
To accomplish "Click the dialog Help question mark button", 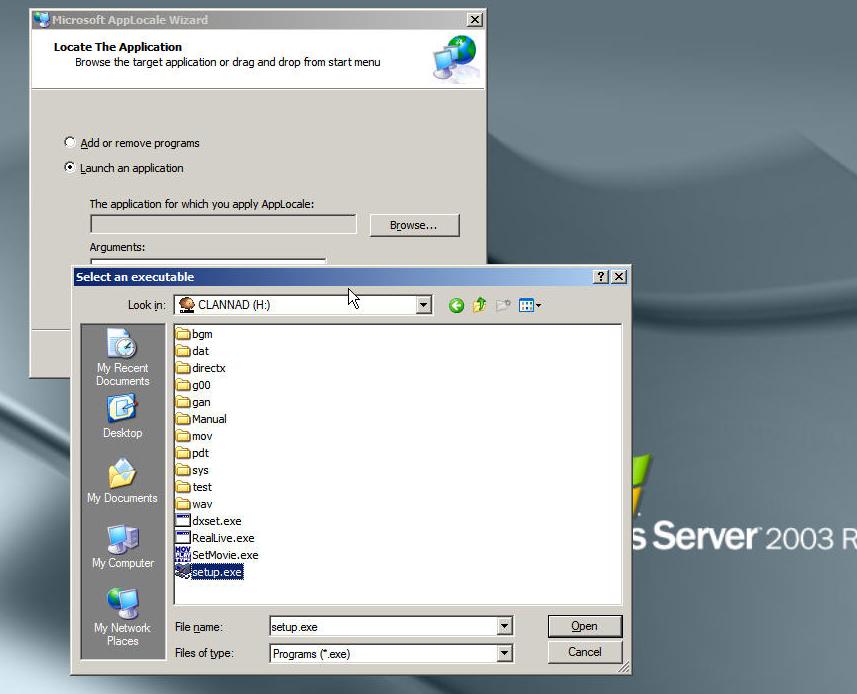I will (x=601, y=277).
